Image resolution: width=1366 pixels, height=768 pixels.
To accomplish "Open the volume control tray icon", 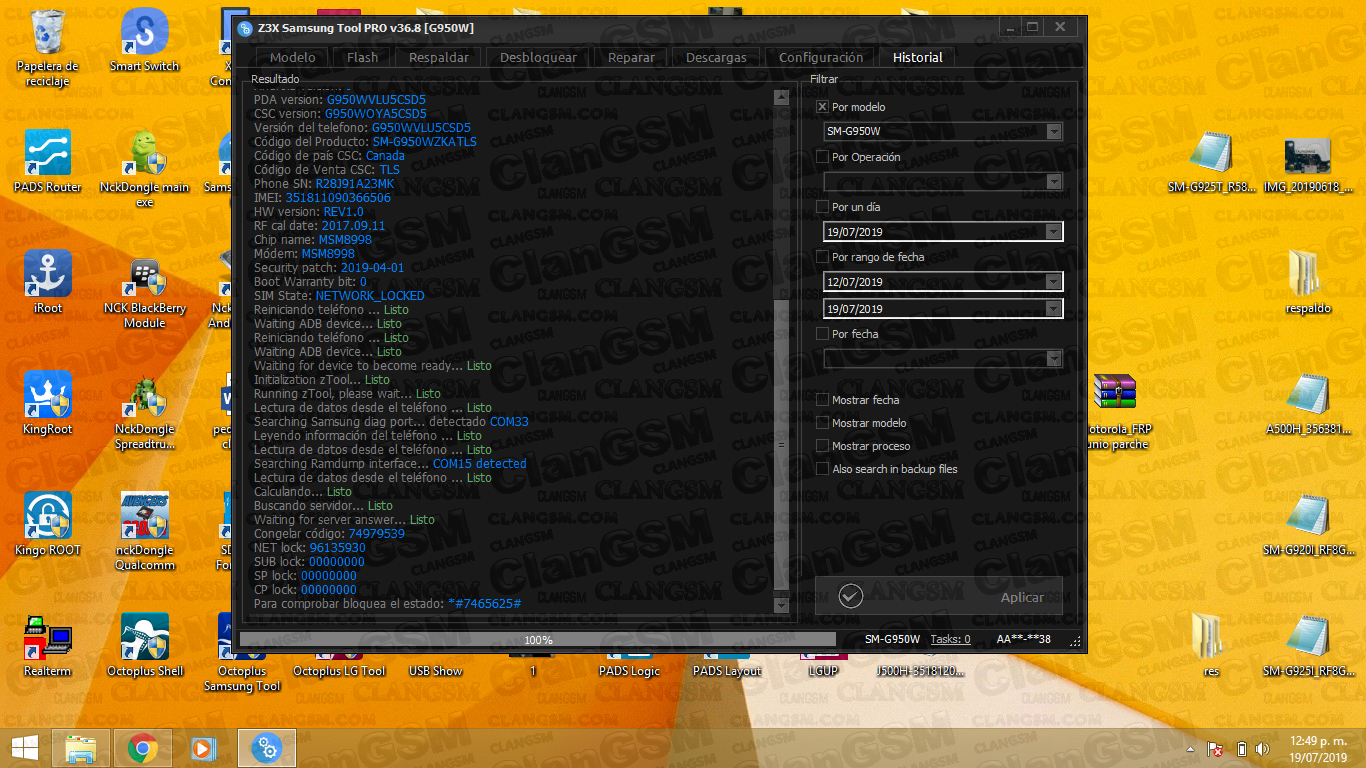I will click(1262, 748).
